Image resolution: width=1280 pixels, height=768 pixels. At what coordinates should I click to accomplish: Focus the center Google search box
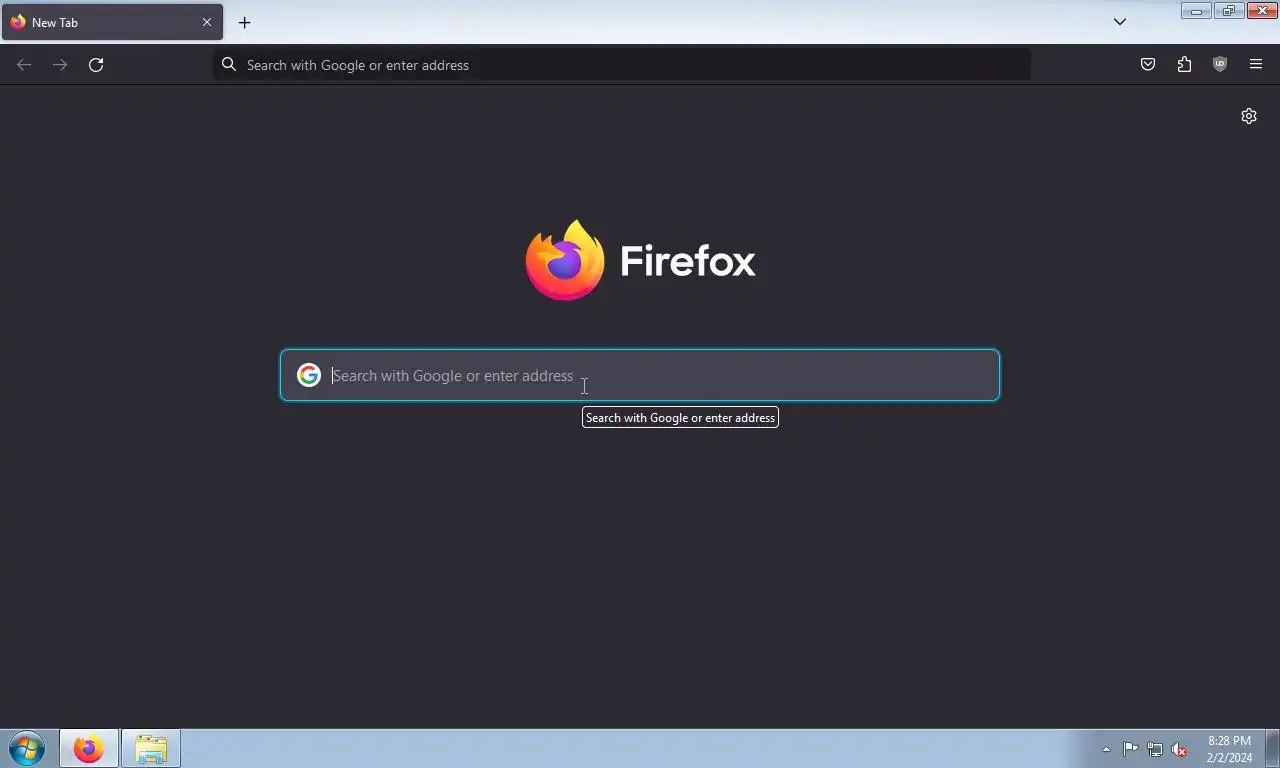(640, 375)
